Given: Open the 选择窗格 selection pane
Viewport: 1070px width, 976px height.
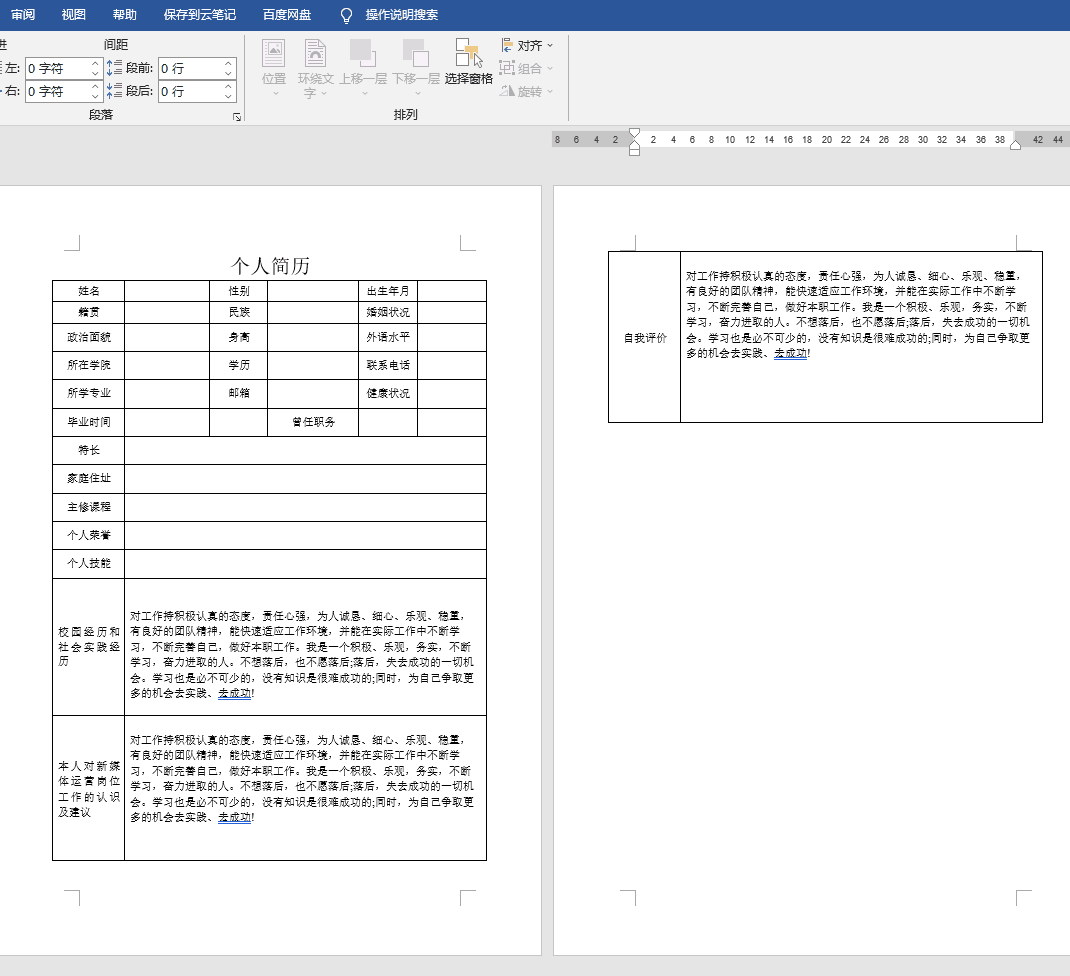Looking at the screenshot, I should [x=469, y=61].
